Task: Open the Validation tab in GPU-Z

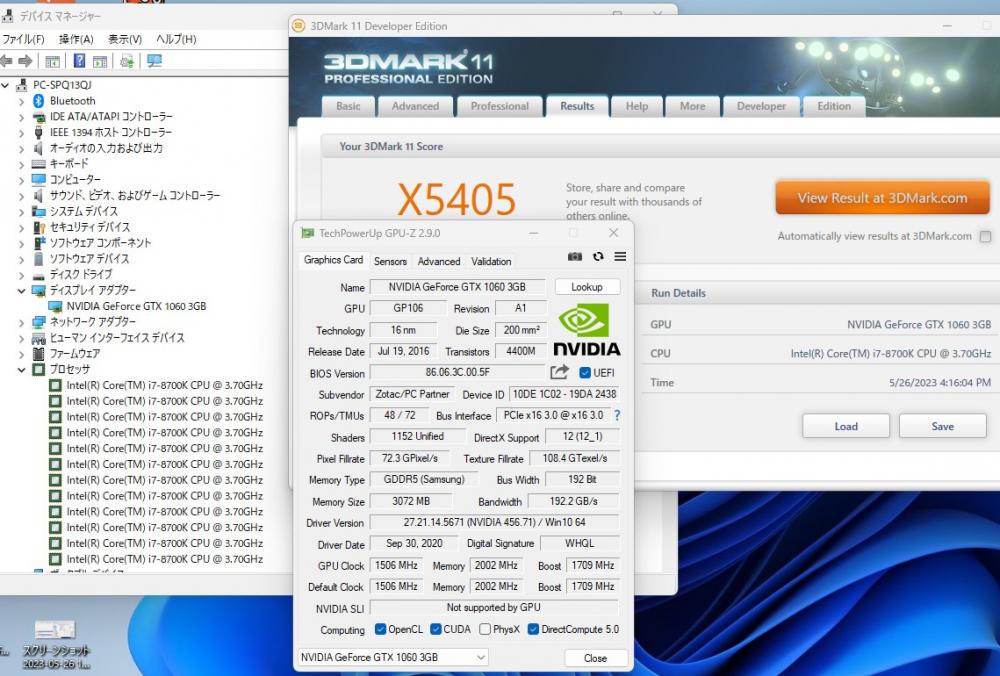Action: [491, 261]
